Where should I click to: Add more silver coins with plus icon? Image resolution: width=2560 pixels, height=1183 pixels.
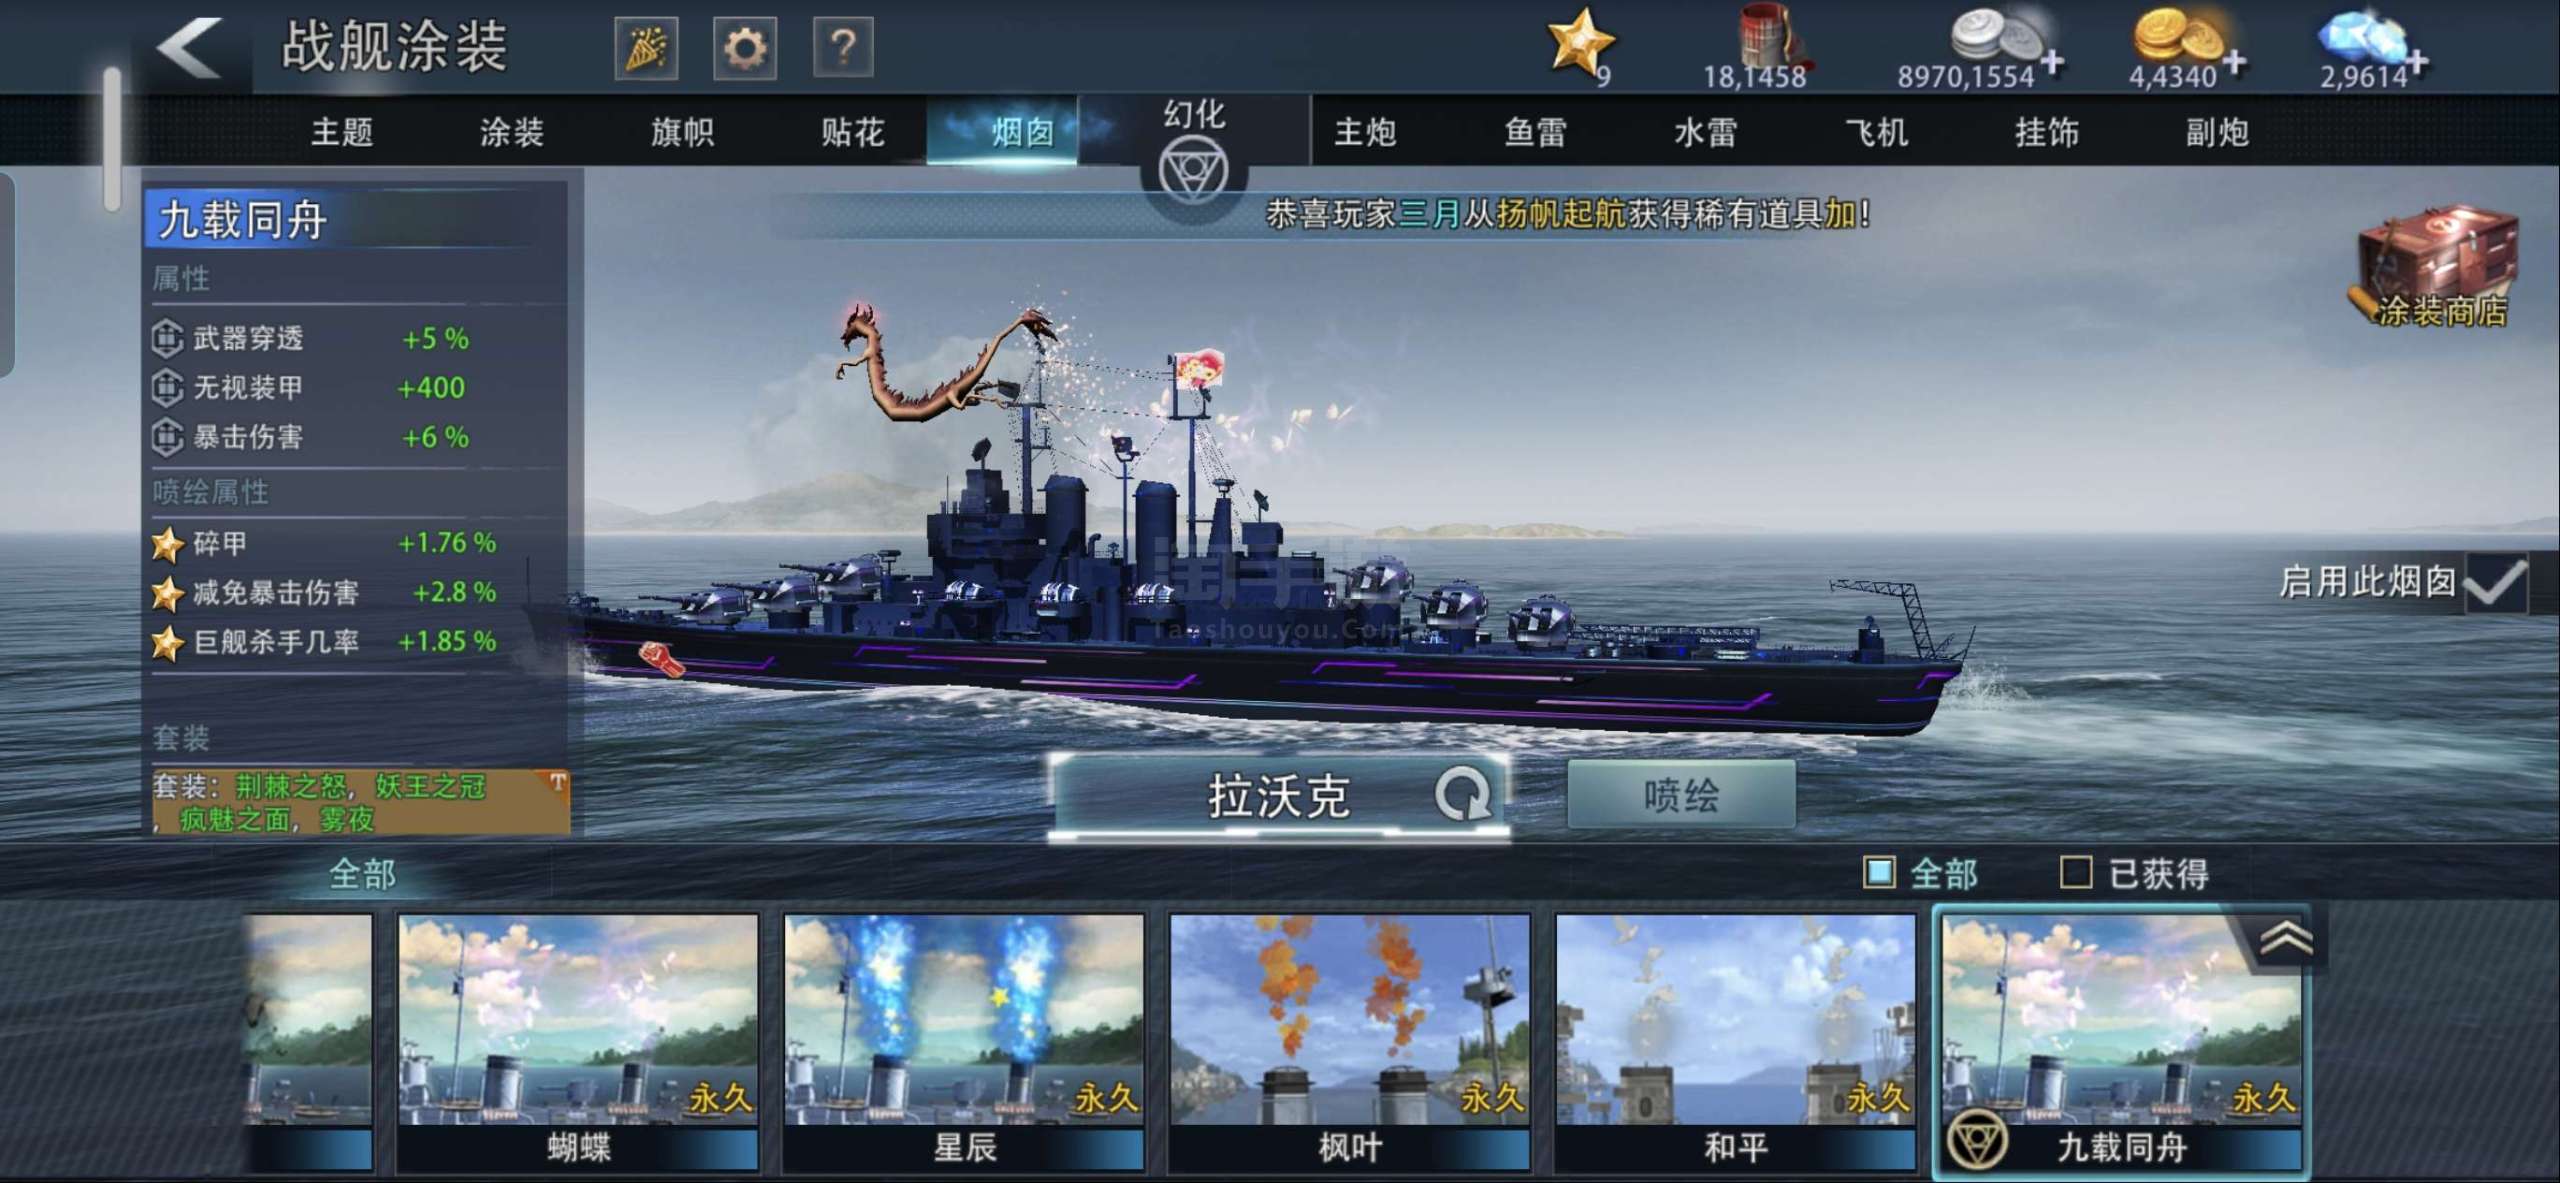pos(2052,62)
